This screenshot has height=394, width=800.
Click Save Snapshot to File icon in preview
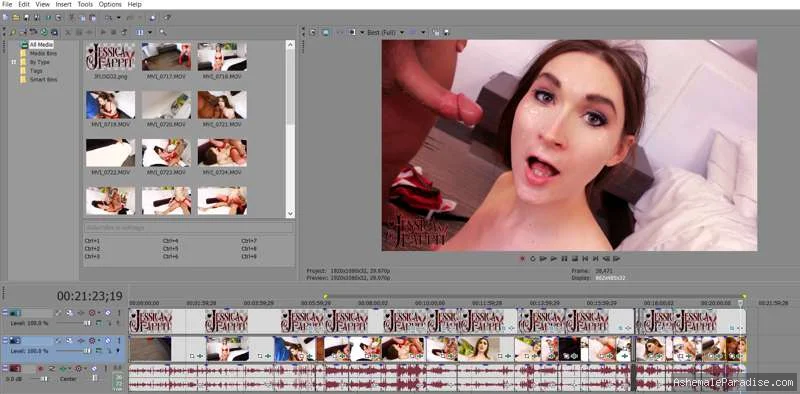click(x=446, y=33)
